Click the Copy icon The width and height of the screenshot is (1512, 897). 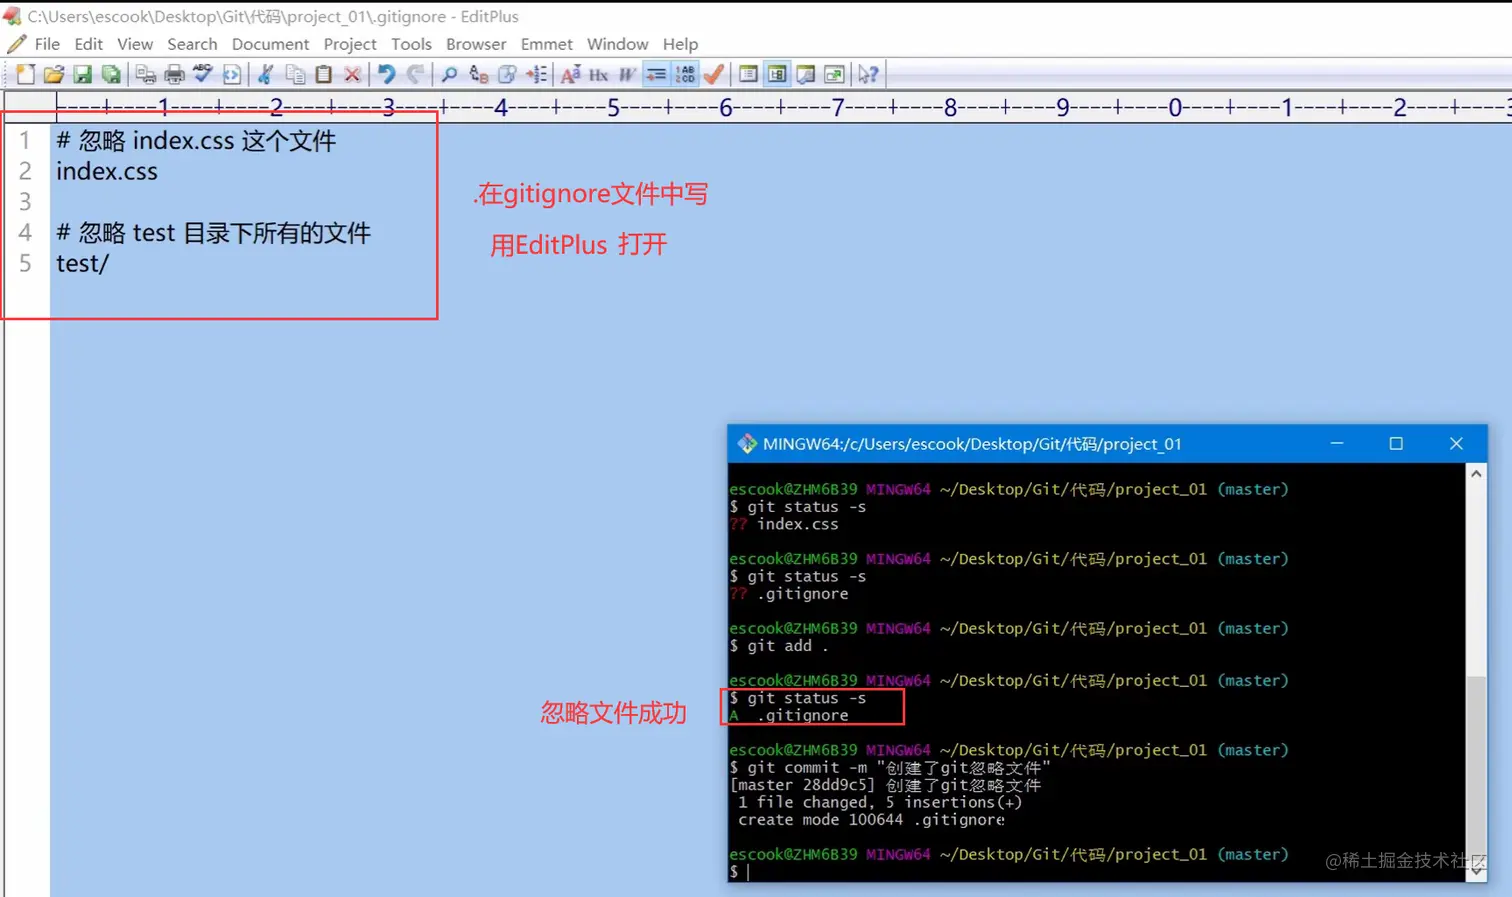pyautogui.click(x=295, y=74)
